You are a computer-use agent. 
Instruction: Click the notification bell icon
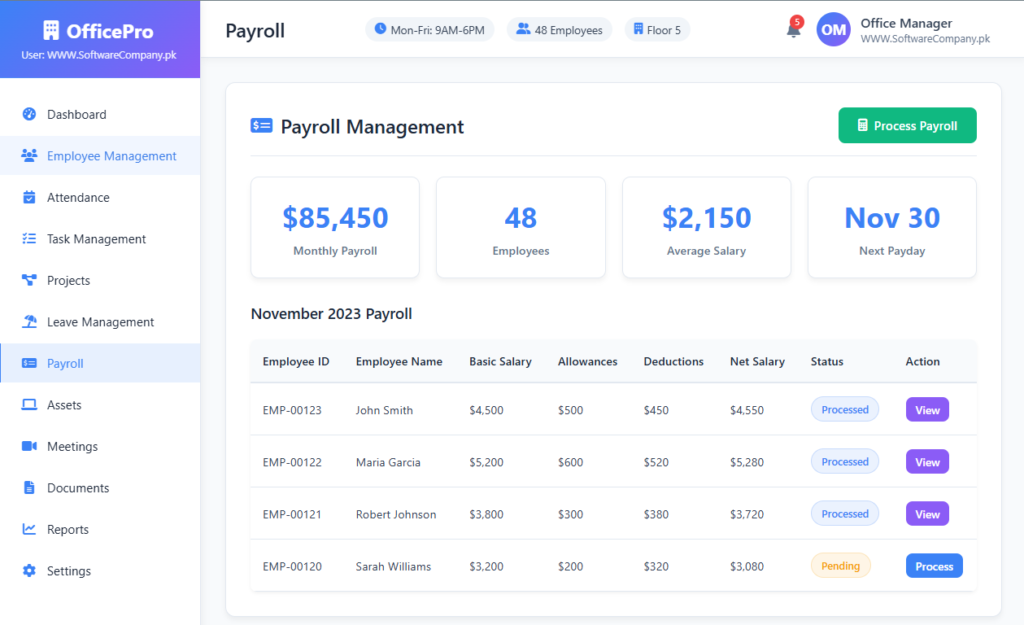pyautogui.click(x=793, y=30)
